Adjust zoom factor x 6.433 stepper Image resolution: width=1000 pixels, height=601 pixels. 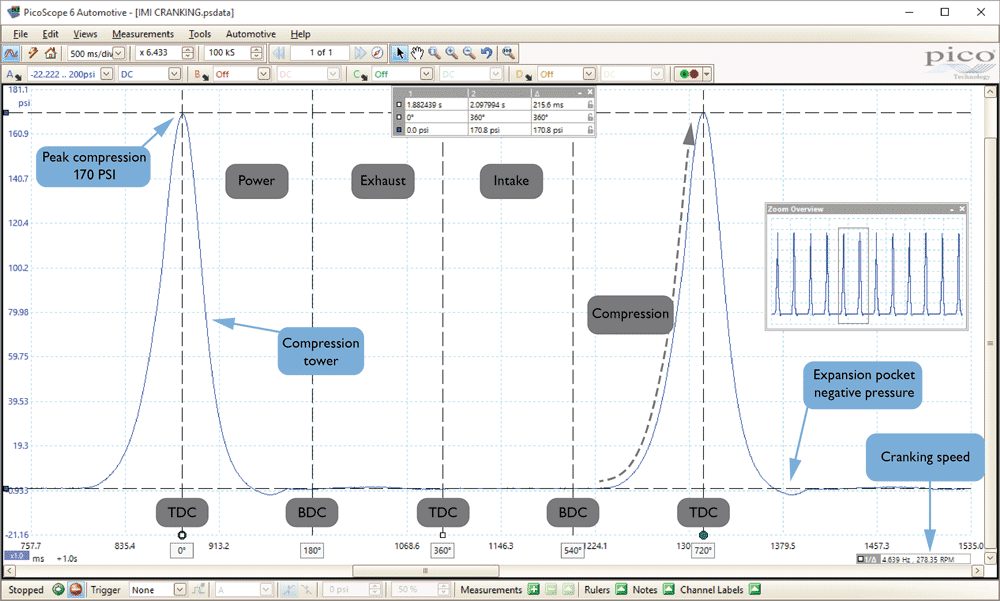point(188,53)
